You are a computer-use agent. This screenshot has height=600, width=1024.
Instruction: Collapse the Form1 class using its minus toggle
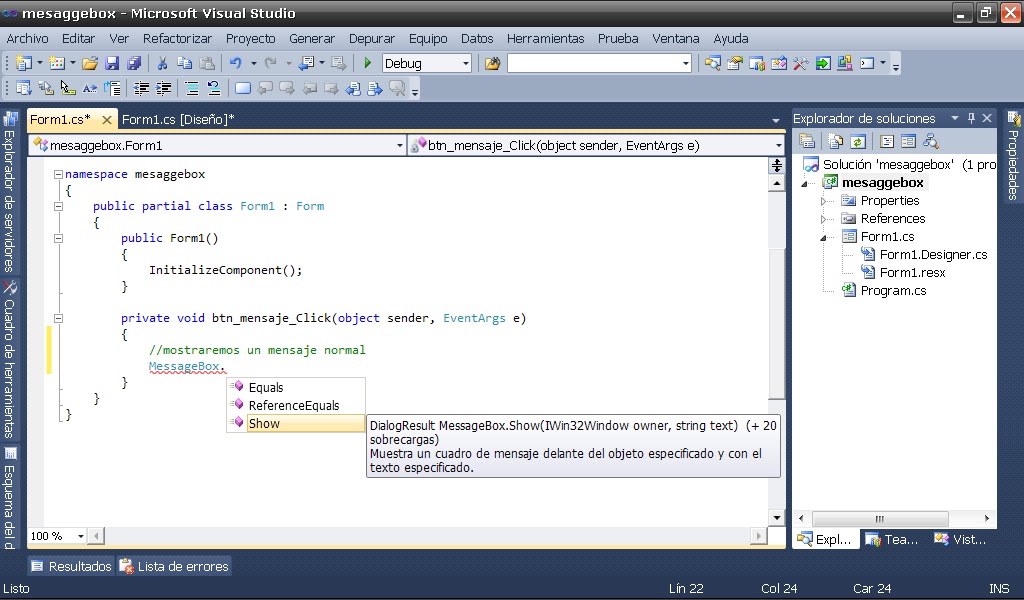point(58,206)
